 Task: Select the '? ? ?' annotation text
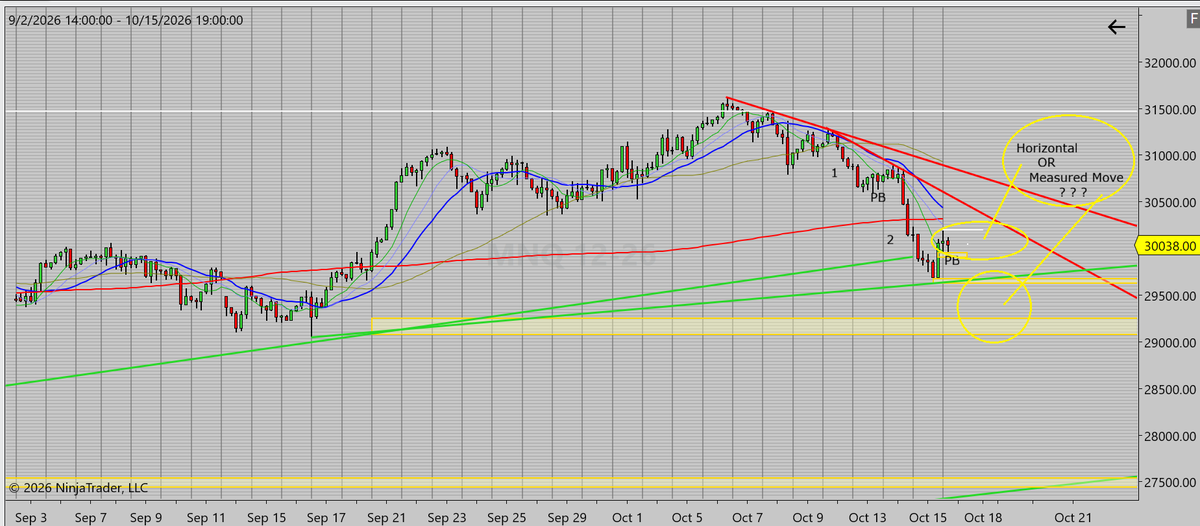1073,192
